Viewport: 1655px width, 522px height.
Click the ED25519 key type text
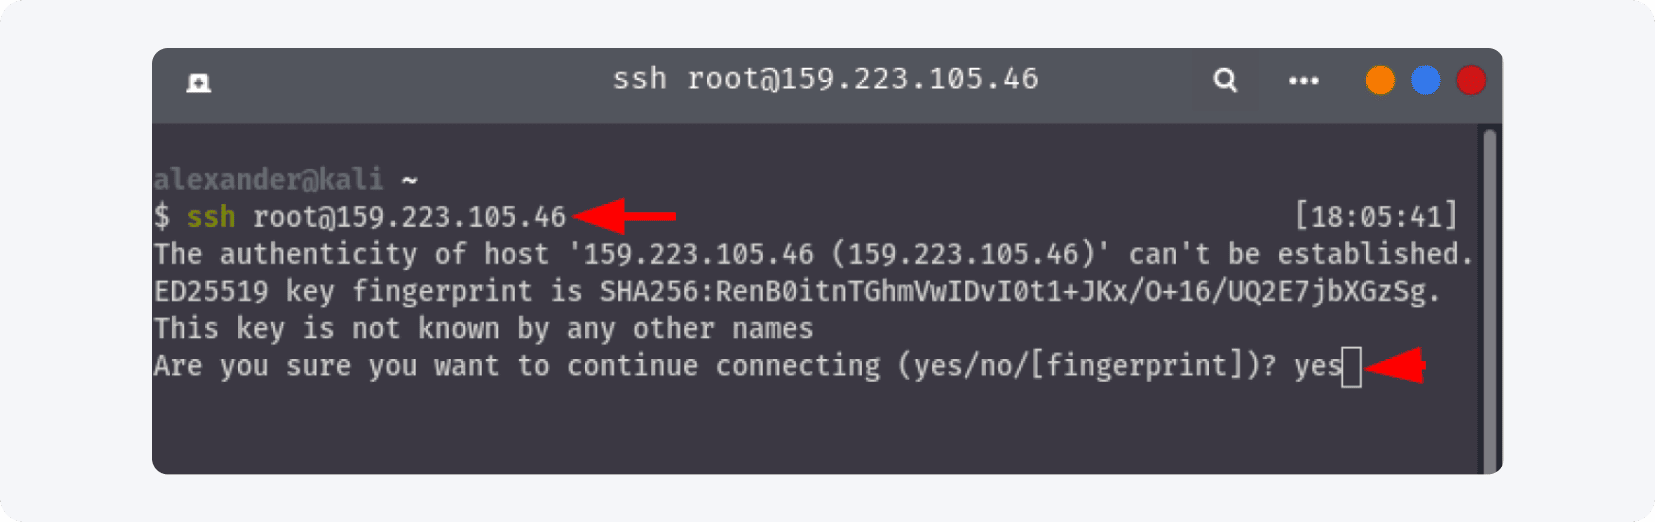pyautogui.click(x=211, y=291)
